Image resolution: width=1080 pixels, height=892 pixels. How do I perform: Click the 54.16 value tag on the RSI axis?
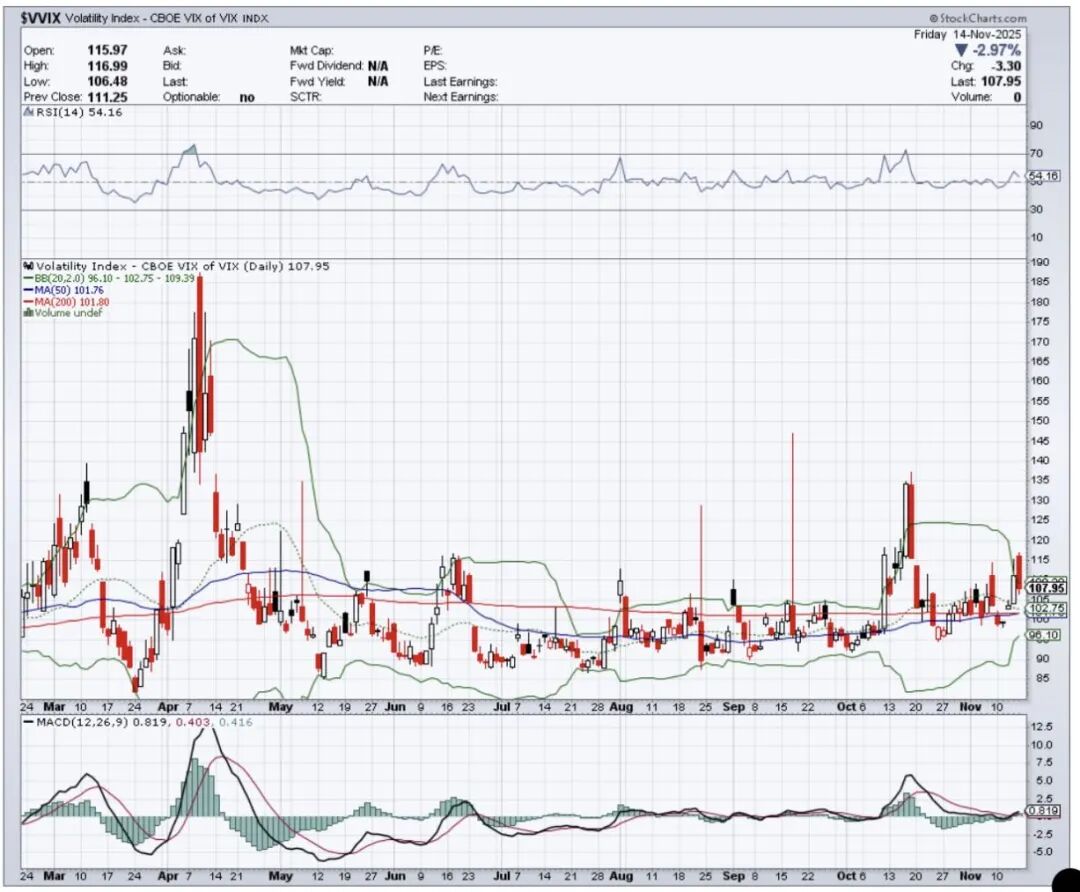coord(1043,176)
